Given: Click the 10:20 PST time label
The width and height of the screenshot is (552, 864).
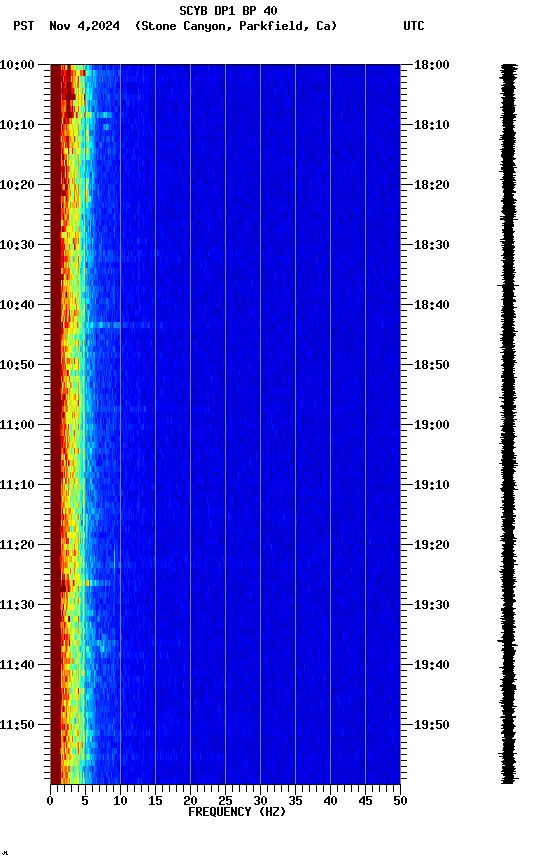Looking at the screenshot, I should point(17,185).
